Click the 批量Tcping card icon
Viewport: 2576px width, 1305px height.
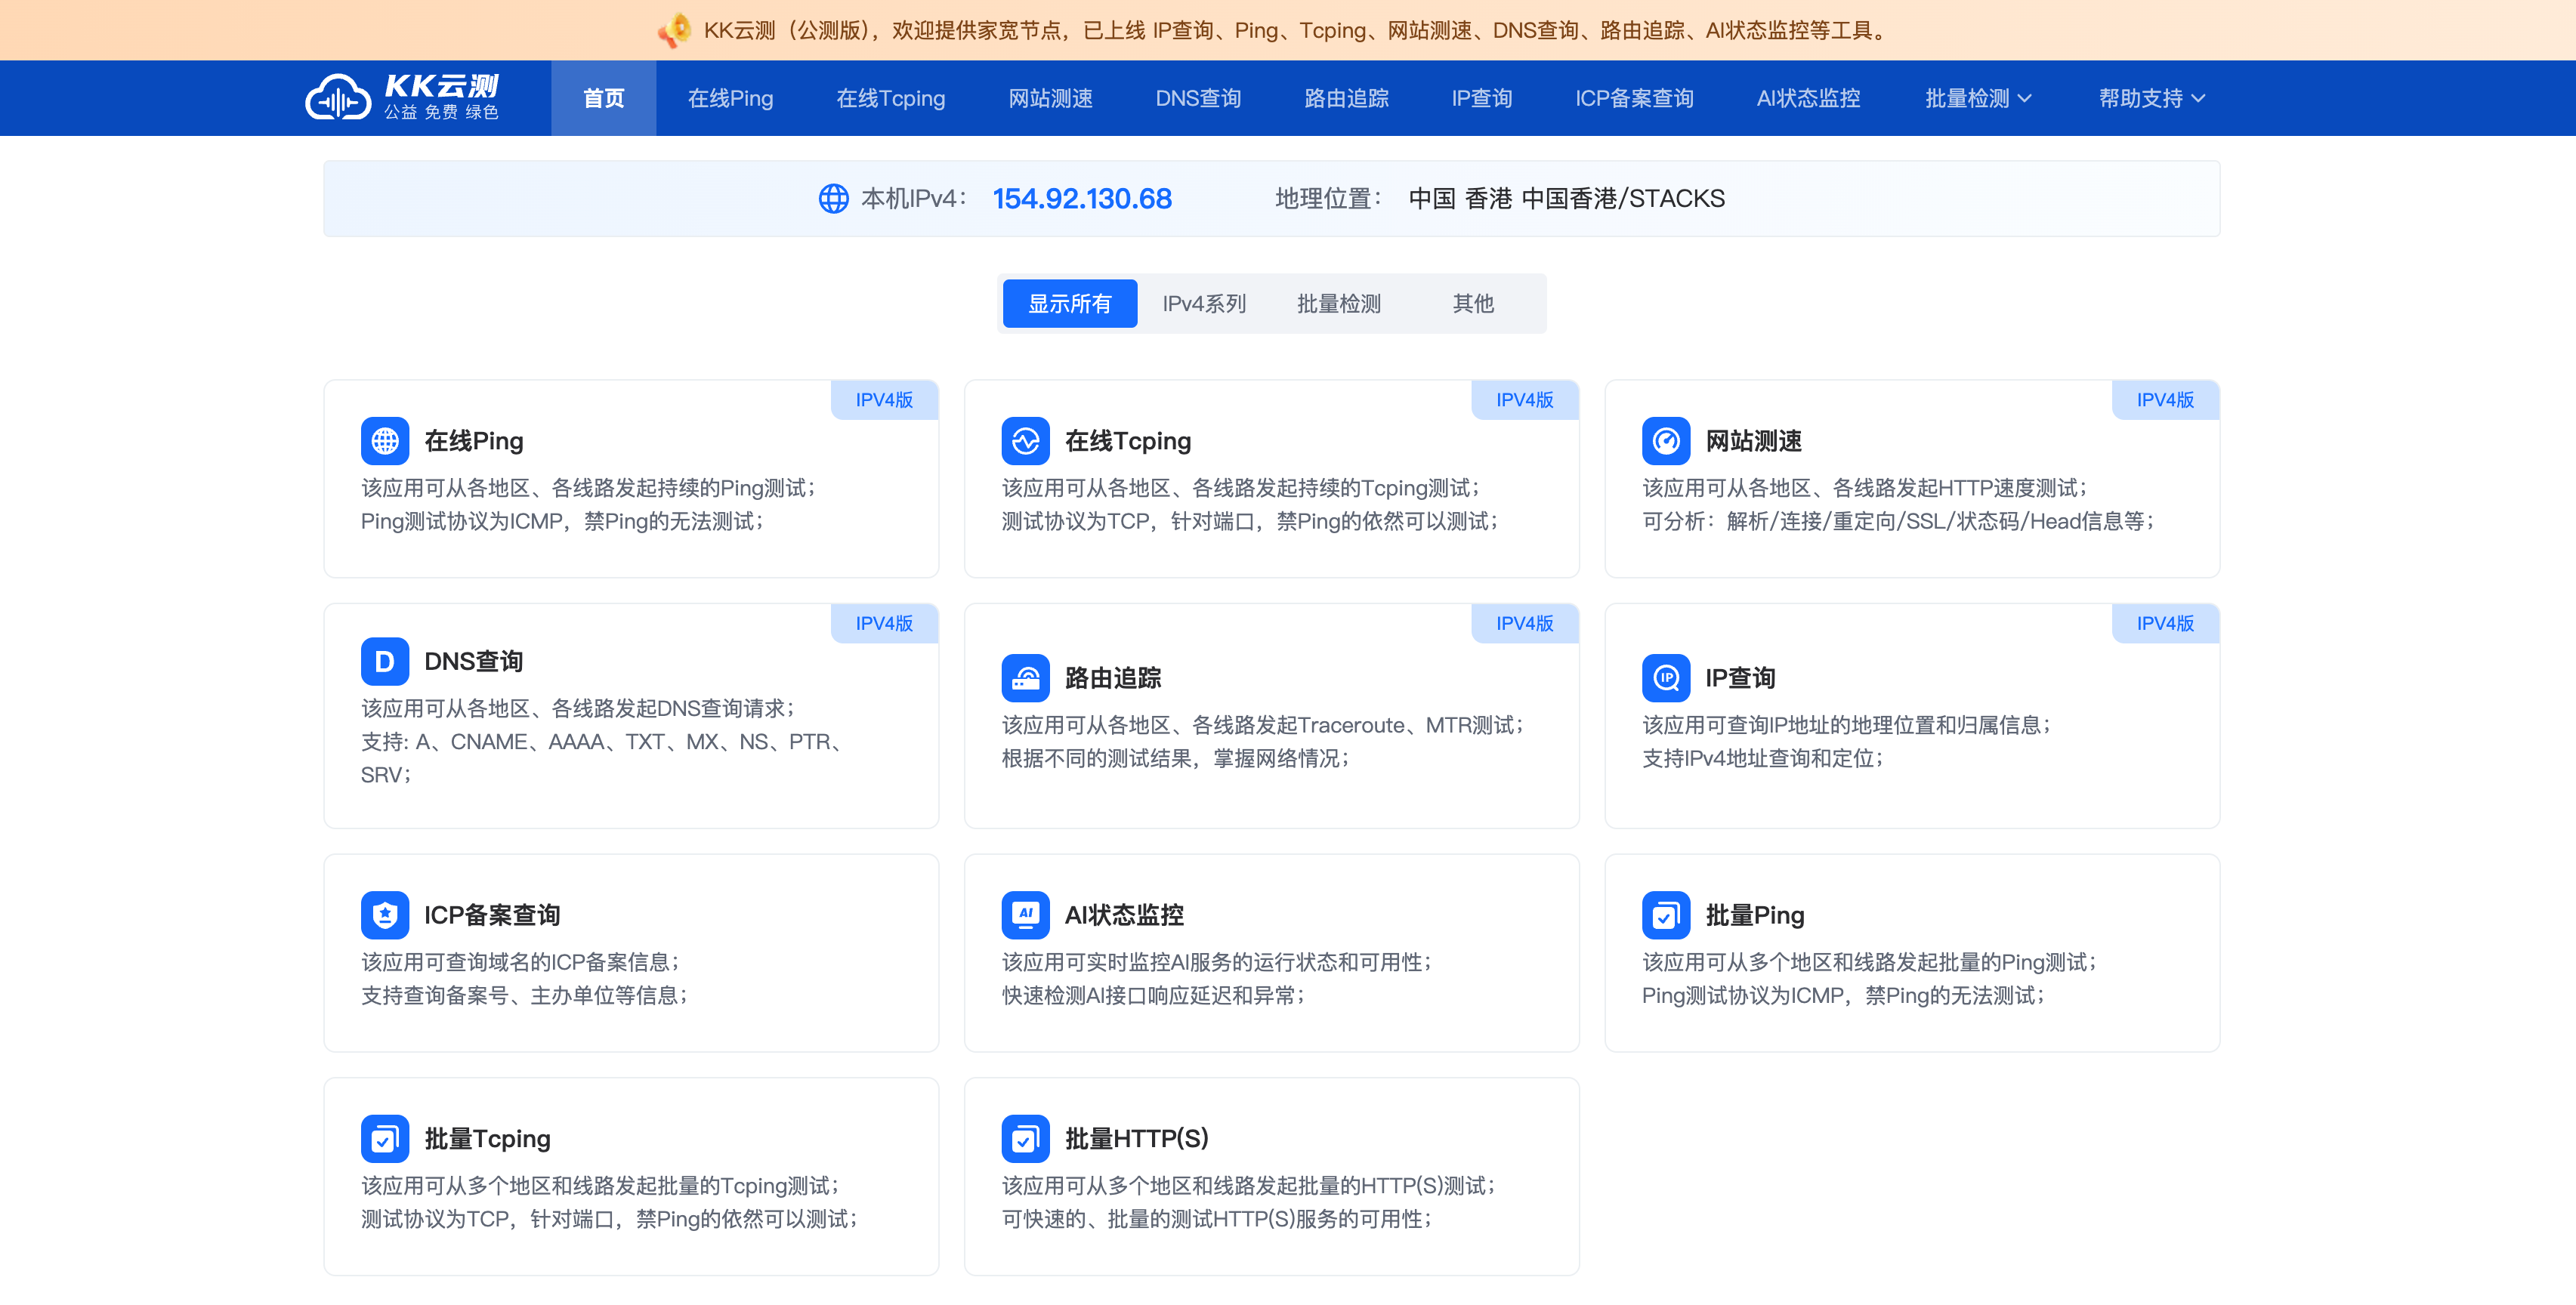point(385,1139)
